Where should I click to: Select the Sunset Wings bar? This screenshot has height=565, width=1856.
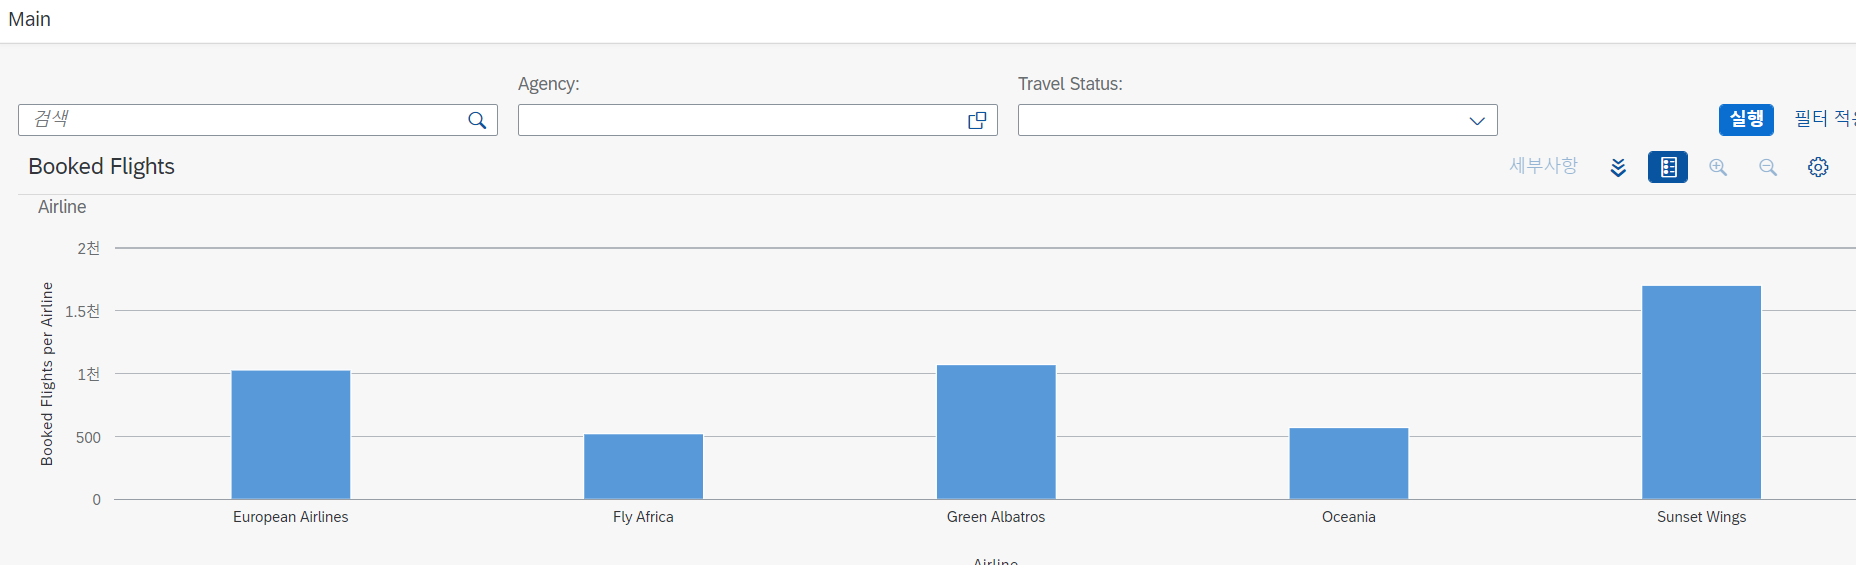(1701, 392)
